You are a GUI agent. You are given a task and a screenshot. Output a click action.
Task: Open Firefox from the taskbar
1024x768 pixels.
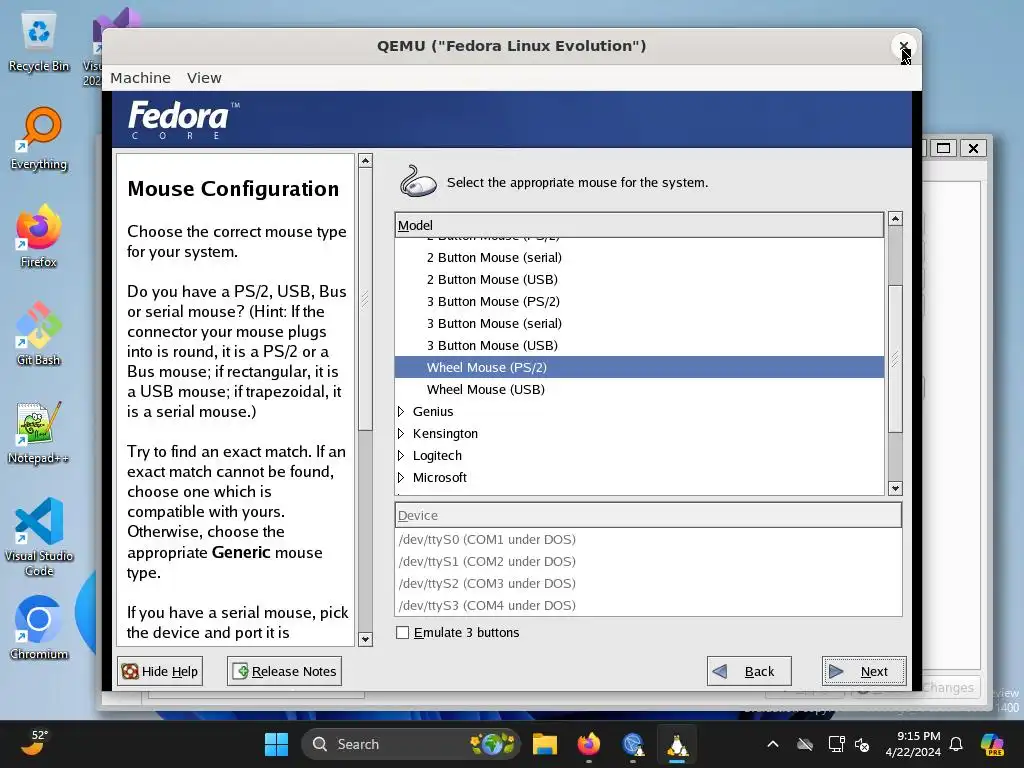(x=589, y=744)
